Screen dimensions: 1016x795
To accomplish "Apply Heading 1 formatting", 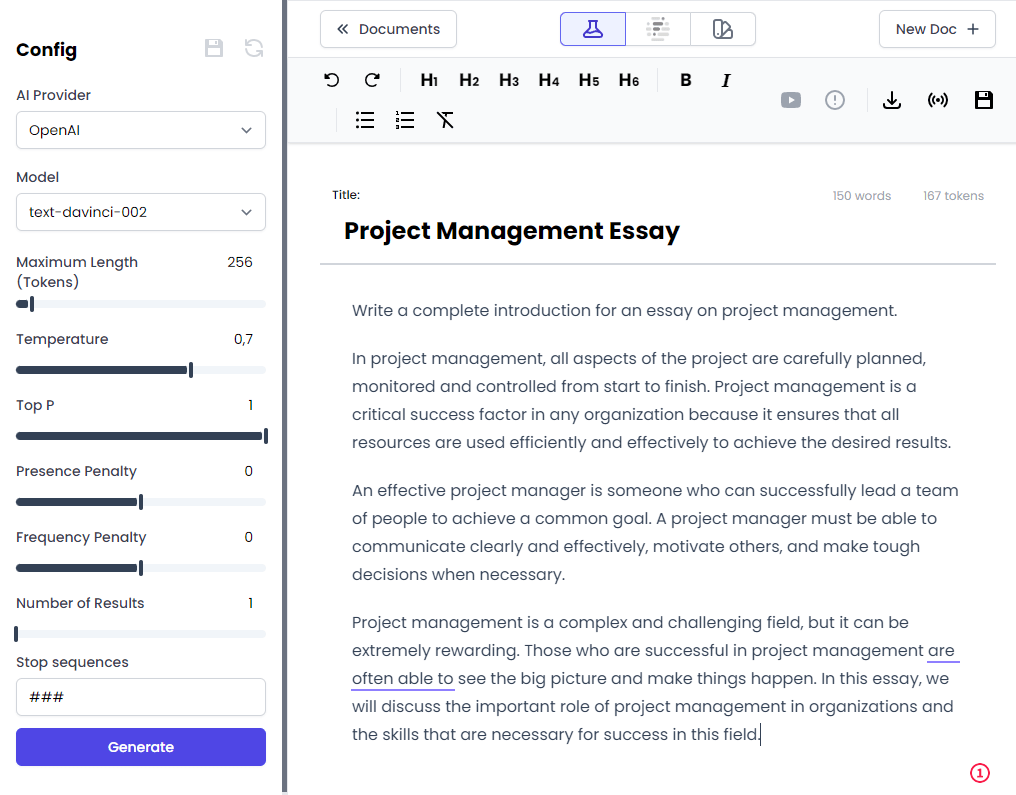I will click(429, 80).
